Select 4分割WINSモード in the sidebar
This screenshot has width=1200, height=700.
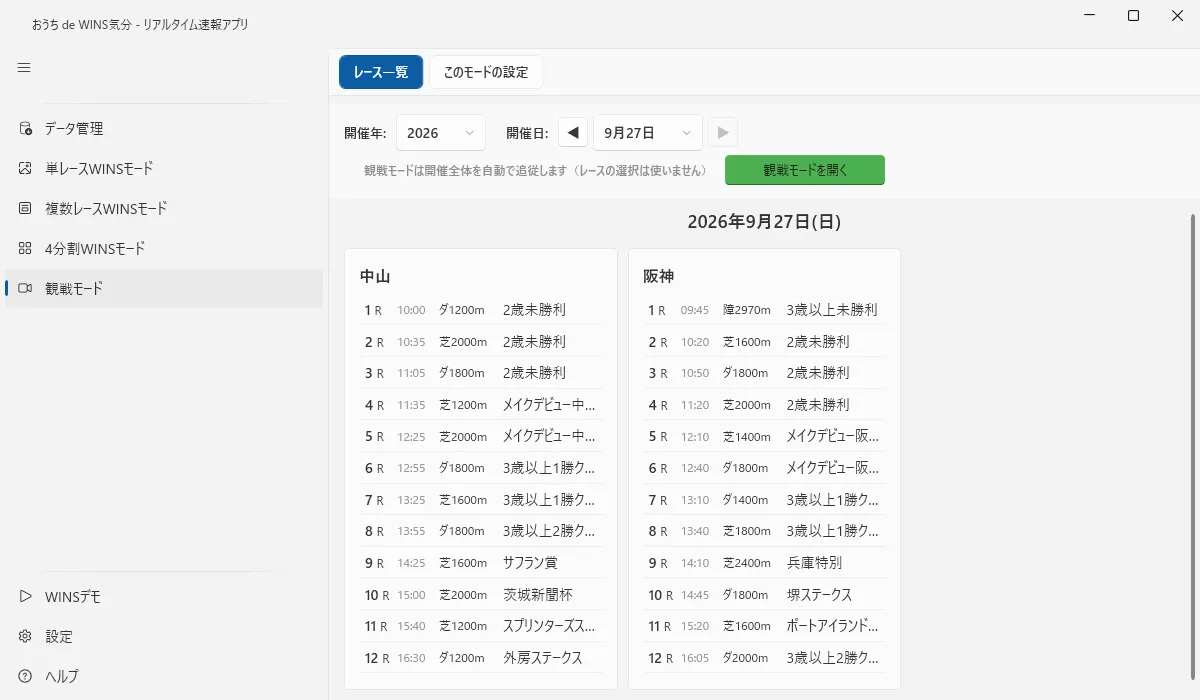pos(164,248)
